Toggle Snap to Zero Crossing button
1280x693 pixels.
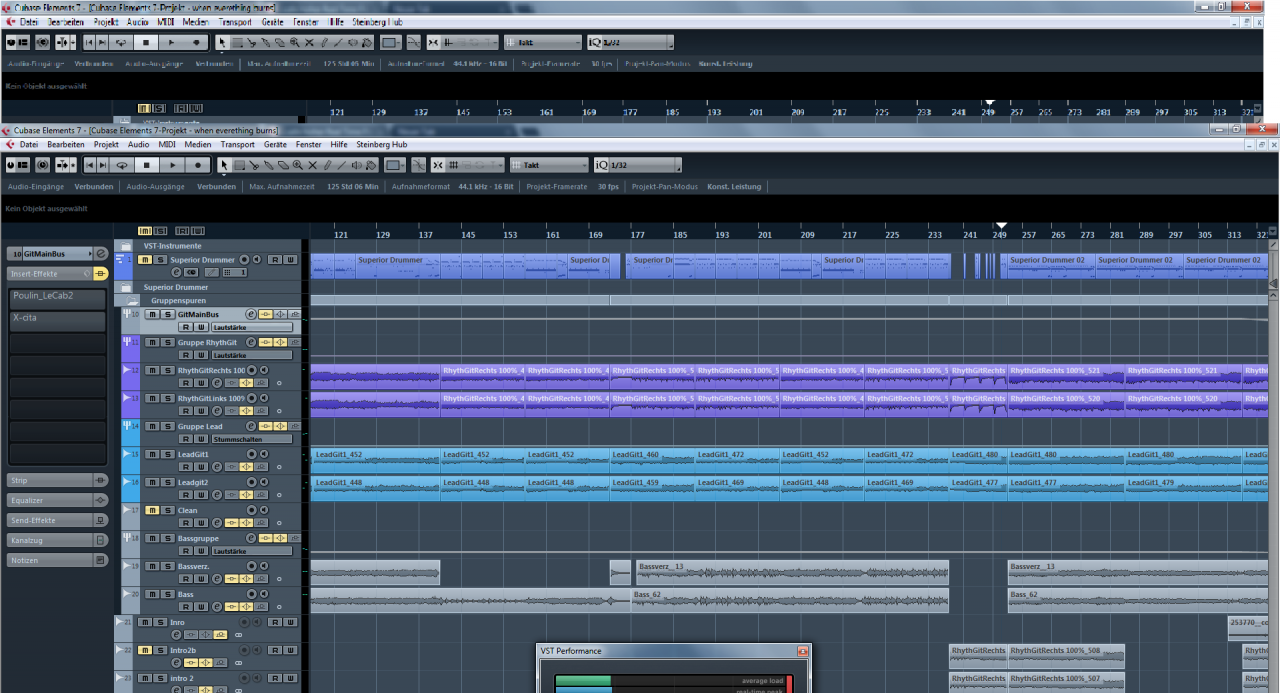[x=418, y=165]
